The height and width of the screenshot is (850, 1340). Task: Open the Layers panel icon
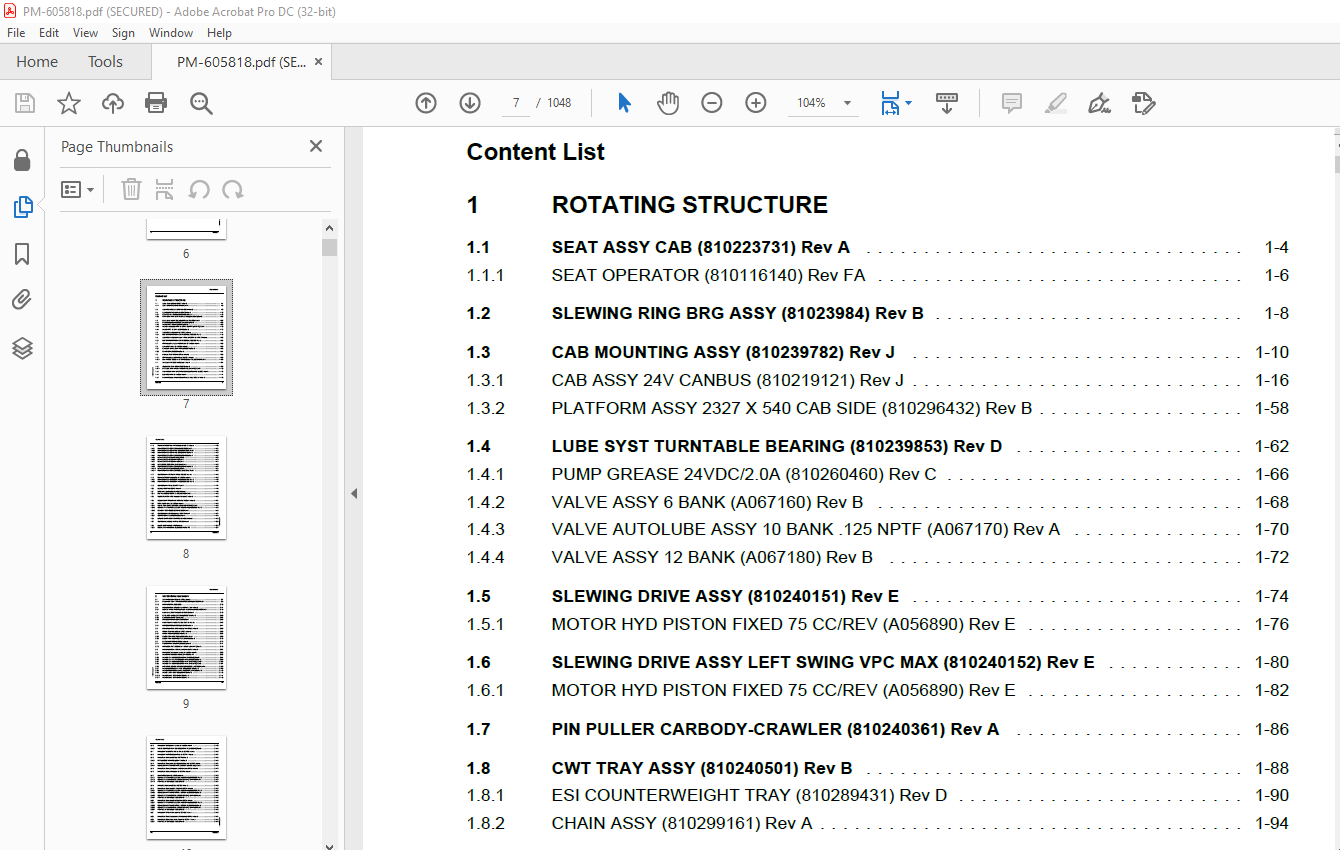[22, 348]
